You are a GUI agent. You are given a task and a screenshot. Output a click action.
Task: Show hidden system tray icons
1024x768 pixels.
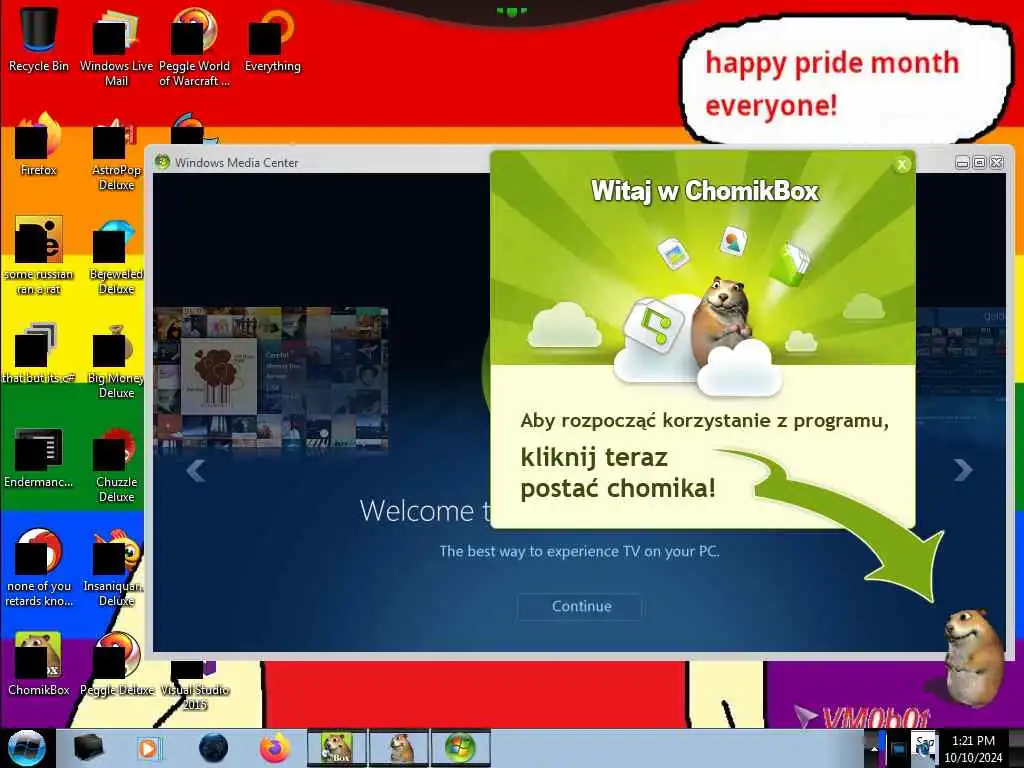click(x=875, y=748)
